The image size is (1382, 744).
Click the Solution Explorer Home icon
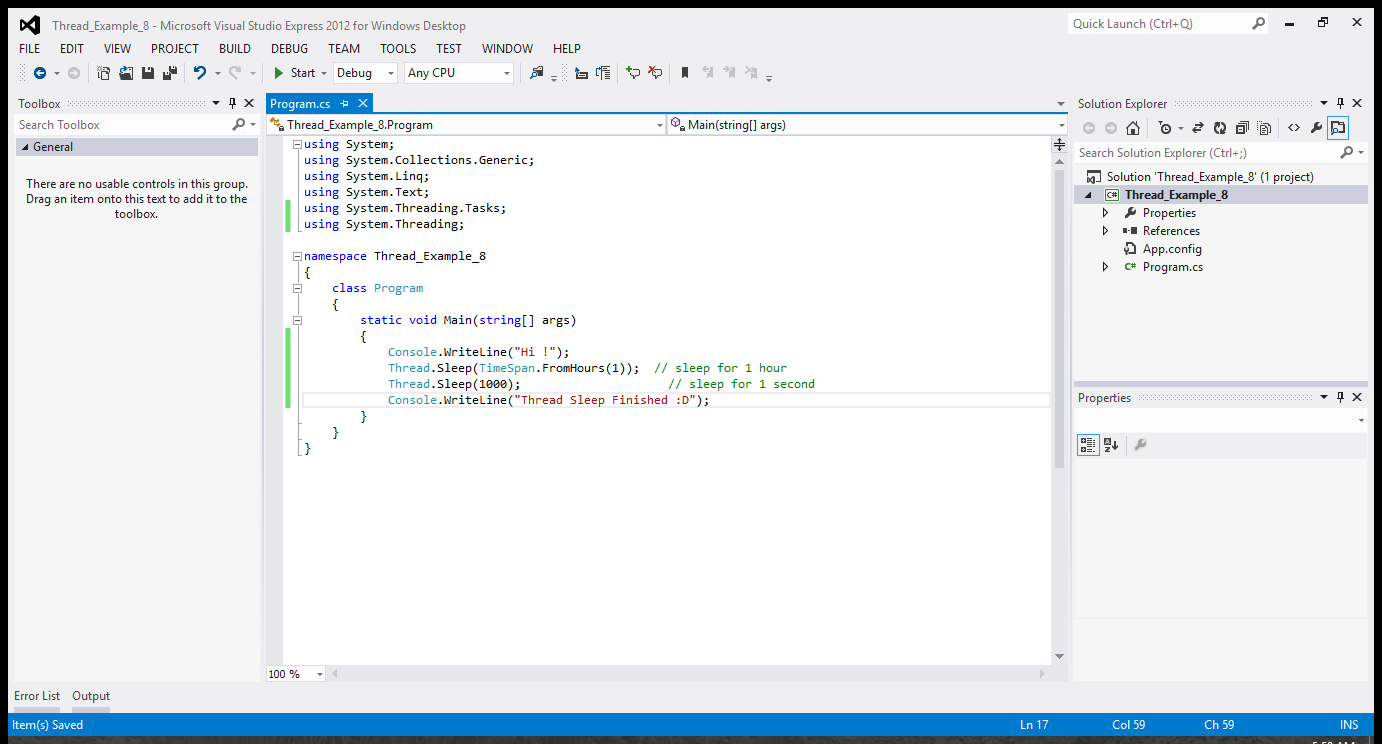click(1133, 128)
